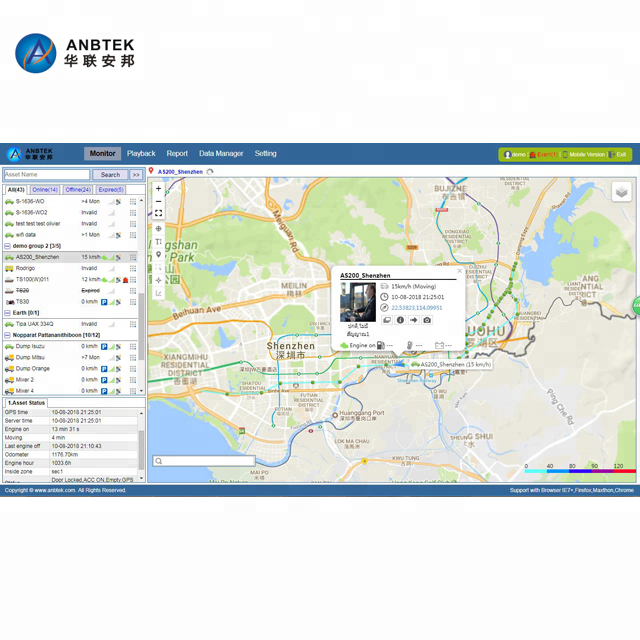Image resolution: width=640 pixels, height=640 pixels.
Task: Click the AS200_Shenzhen title above map
Action: 180,172
